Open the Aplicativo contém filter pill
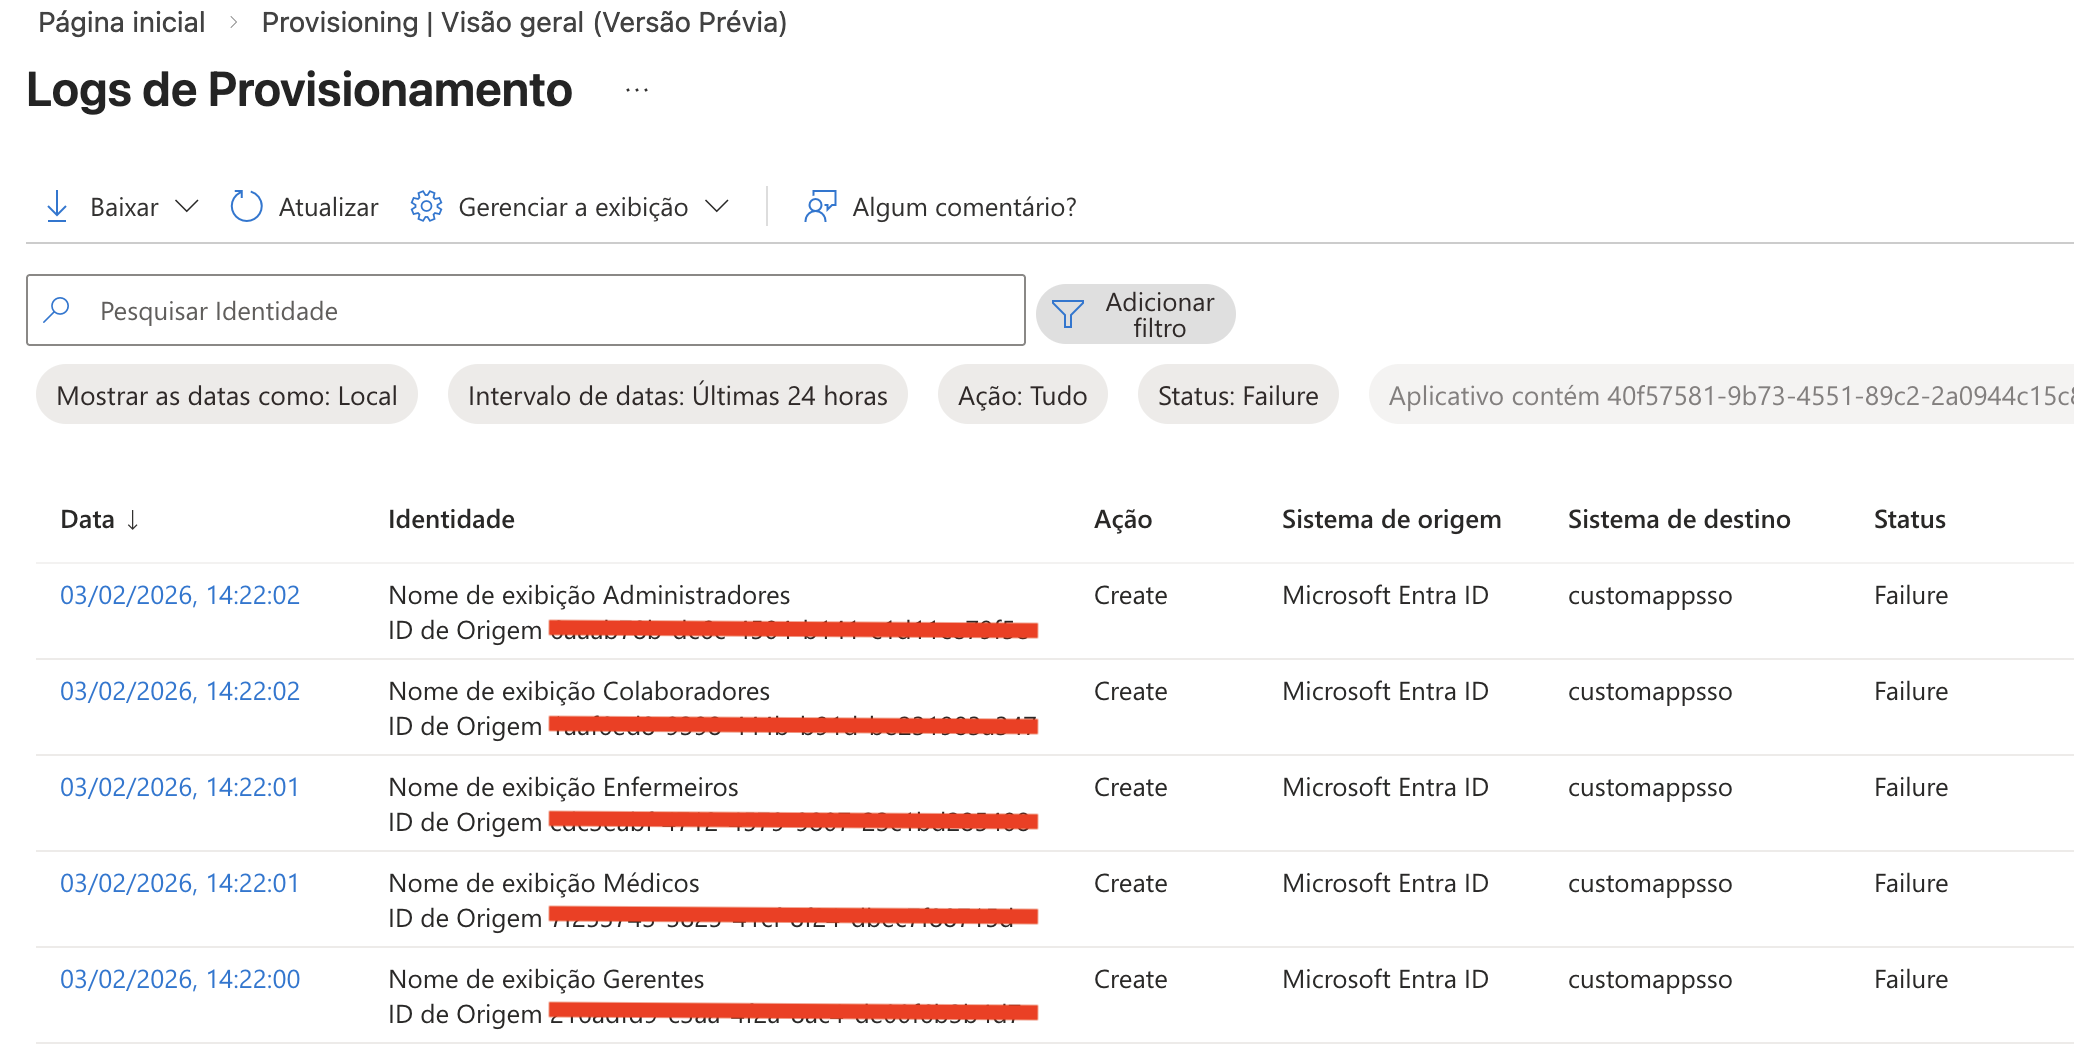Image resolution: width=2074 pixels, height=1046 pixels. coord(1722,395)
